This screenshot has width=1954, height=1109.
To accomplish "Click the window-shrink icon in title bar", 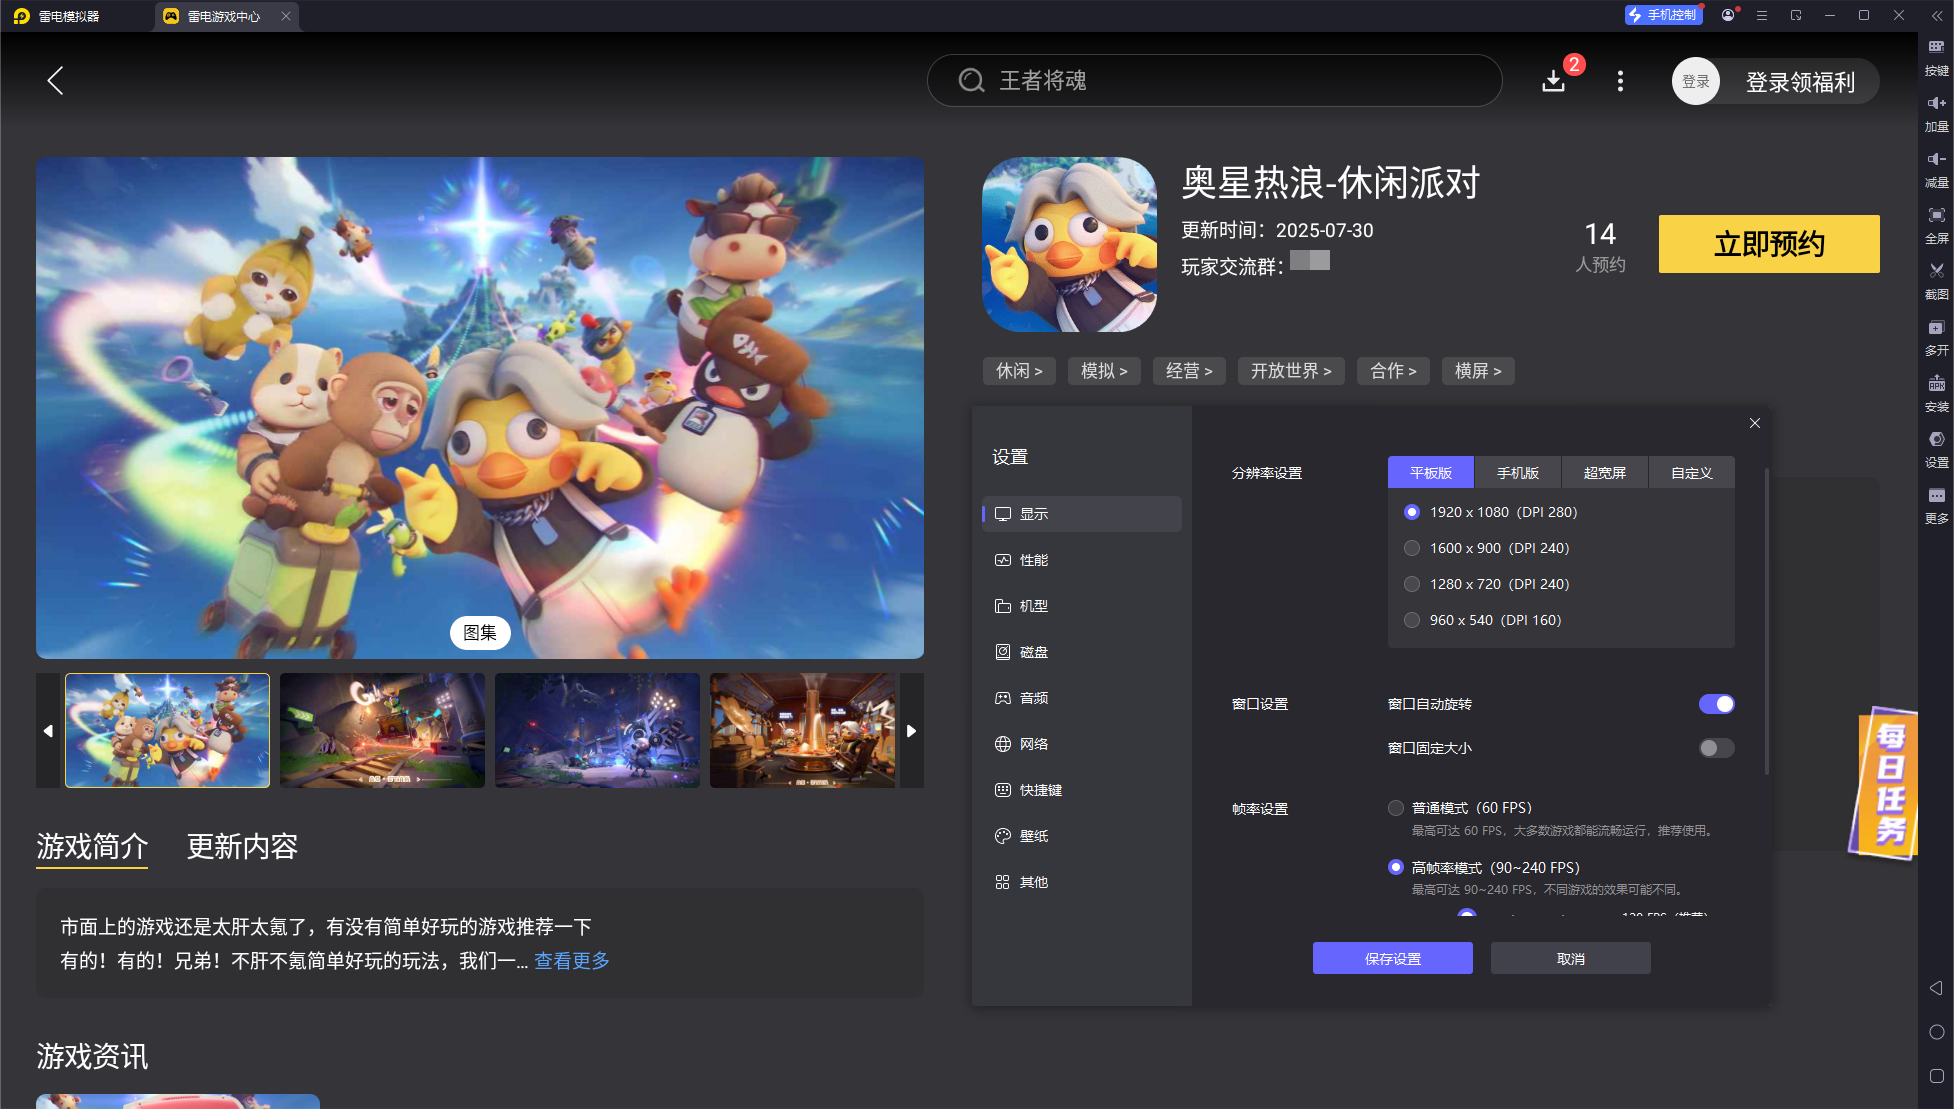I will [x=1796, y=15].
